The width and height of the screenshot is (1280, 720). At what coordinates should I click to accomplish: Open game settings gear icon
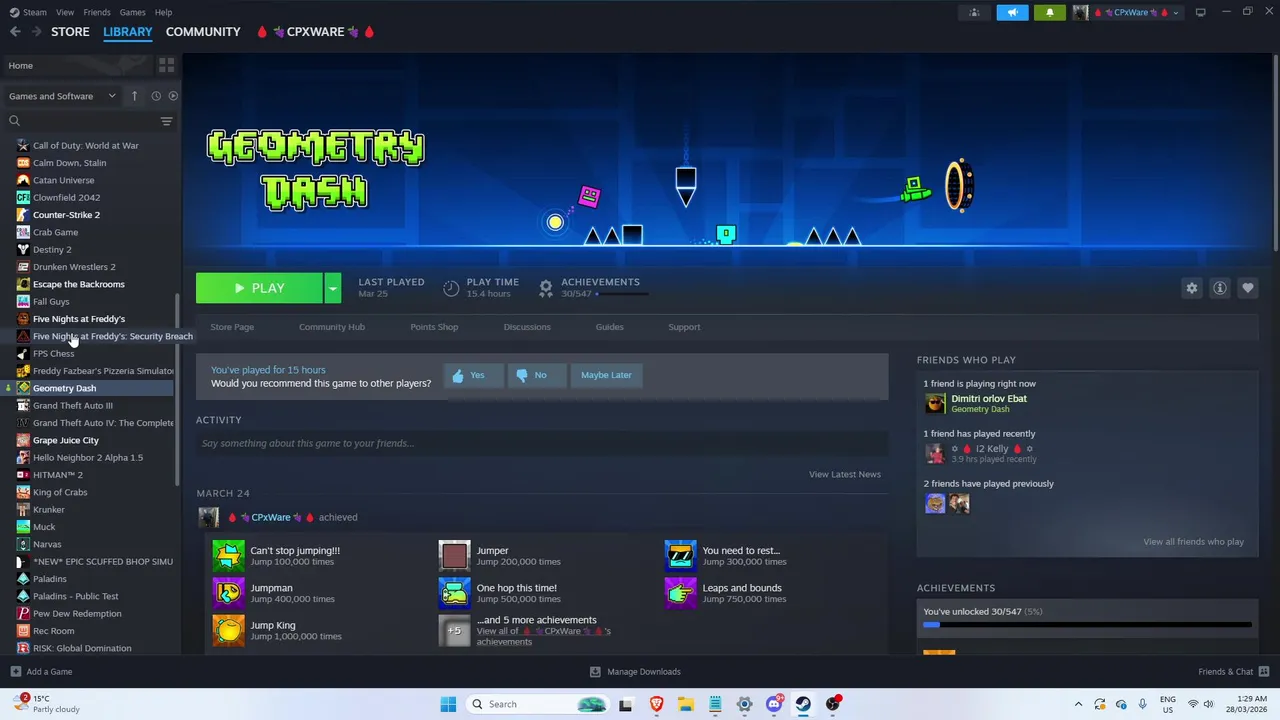tap(1191, 288)
